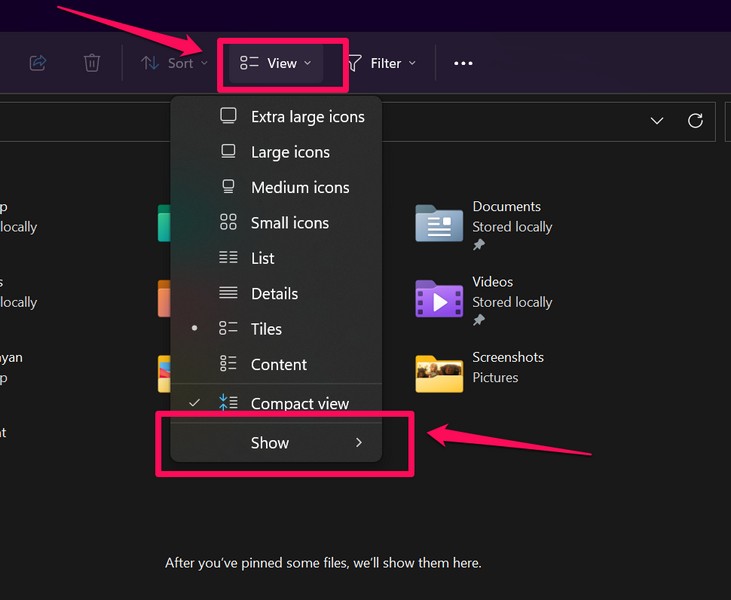
Task: Toggle the Compact view option
Action: [299, 404]
